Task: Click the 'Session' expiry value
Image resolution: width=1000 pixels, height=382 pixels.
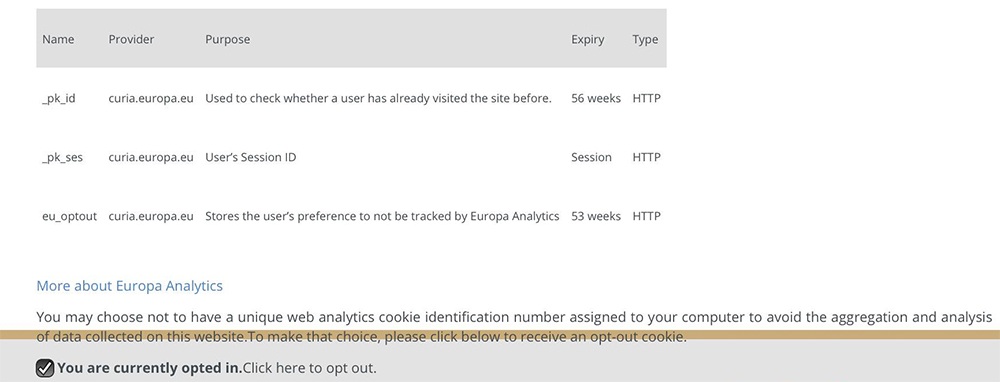Action: coord(591,157)
